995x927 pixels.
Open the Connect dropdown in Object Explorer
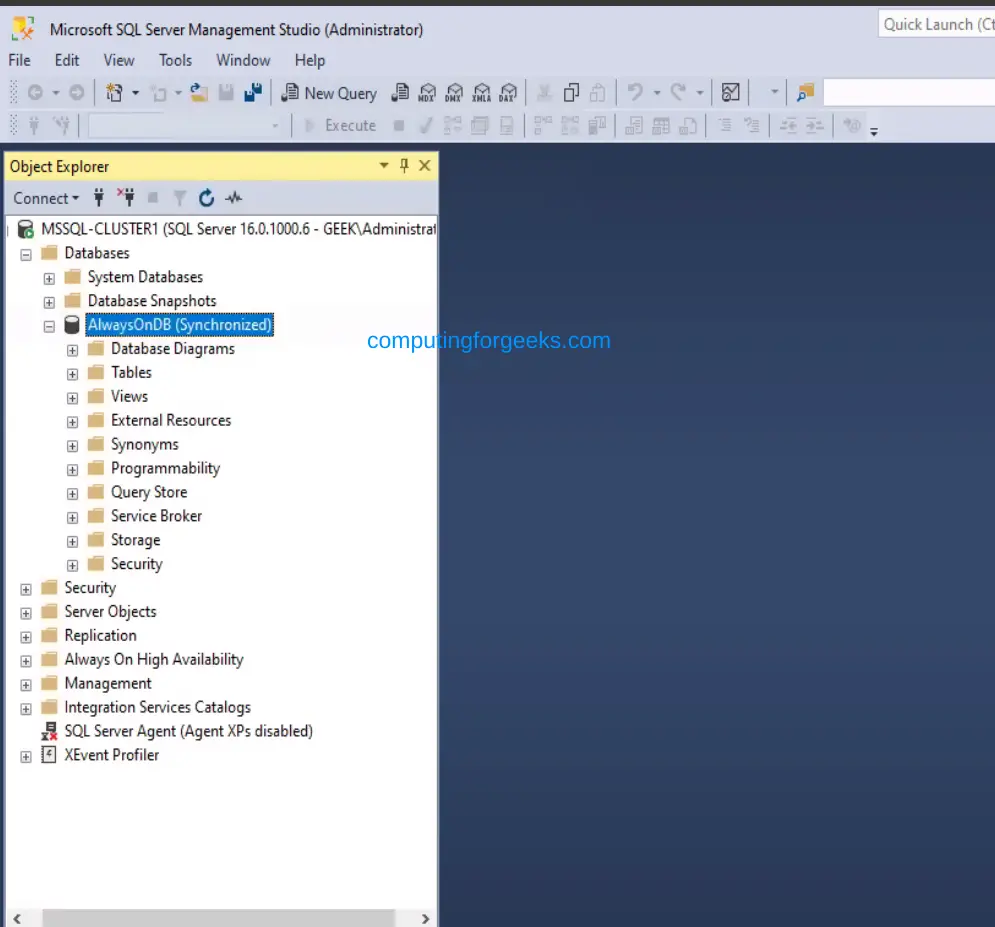(46, 198)
